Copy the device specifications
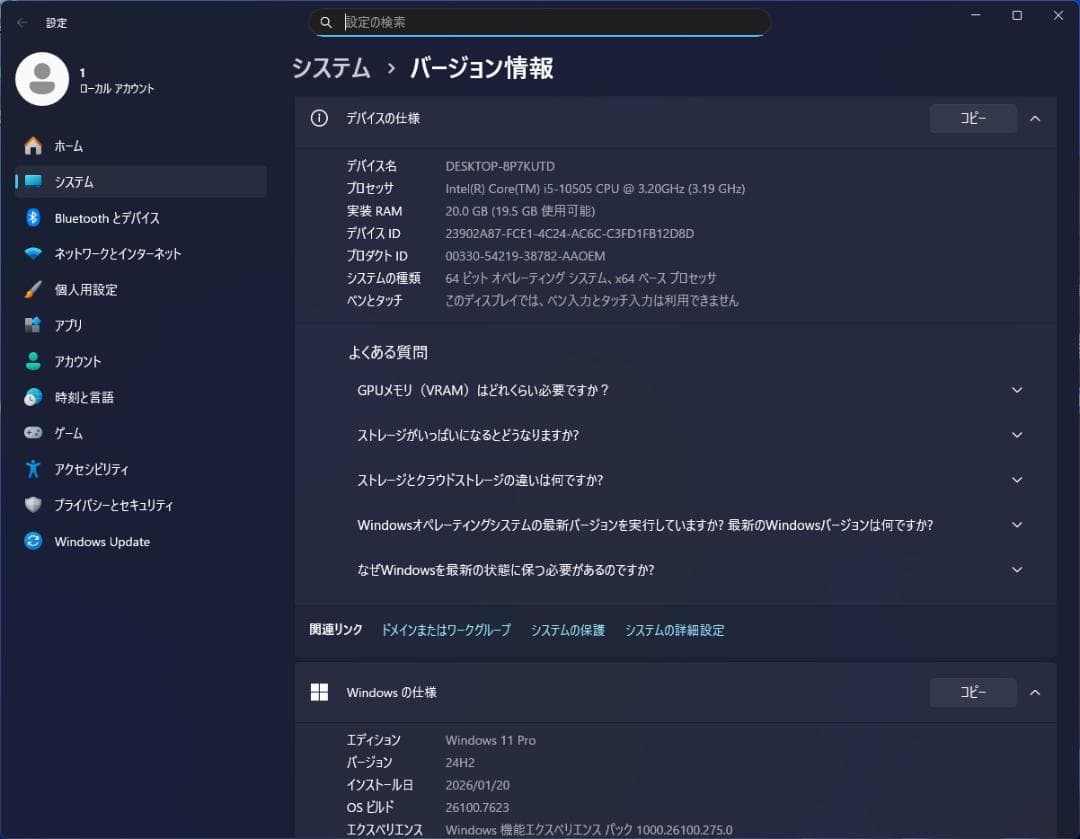 tap(972, 118)
